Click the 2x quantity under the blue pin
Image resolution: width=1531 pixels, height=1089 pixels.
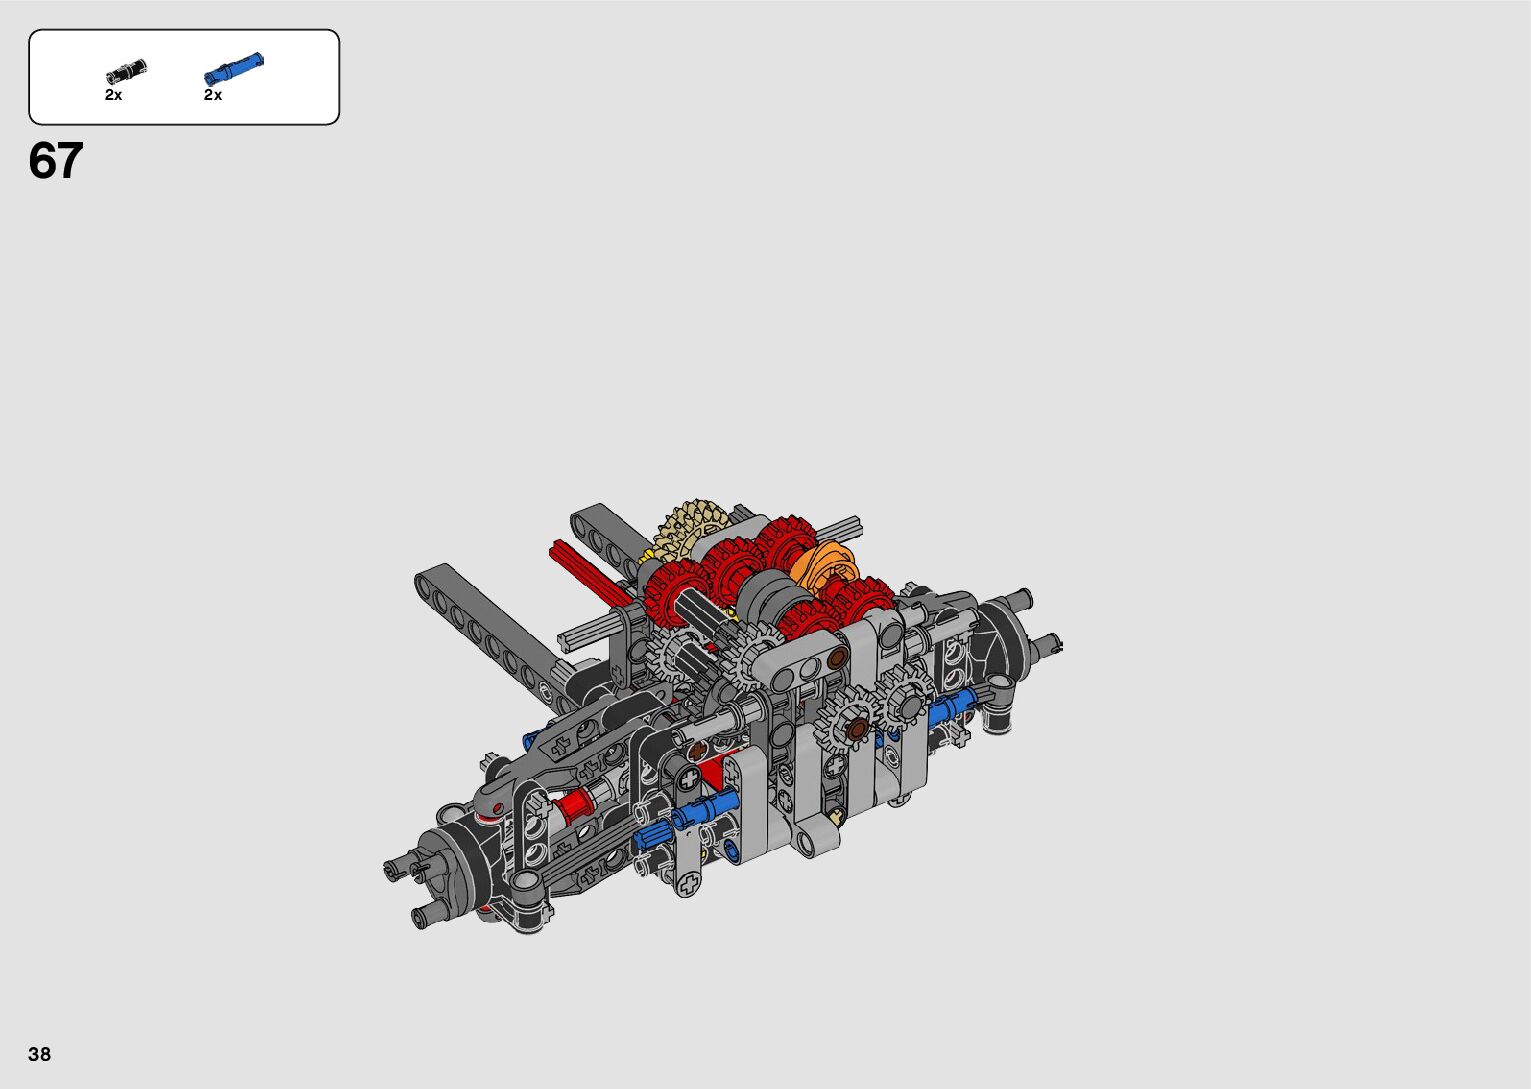pyautogui.click(x=213, y=95)
